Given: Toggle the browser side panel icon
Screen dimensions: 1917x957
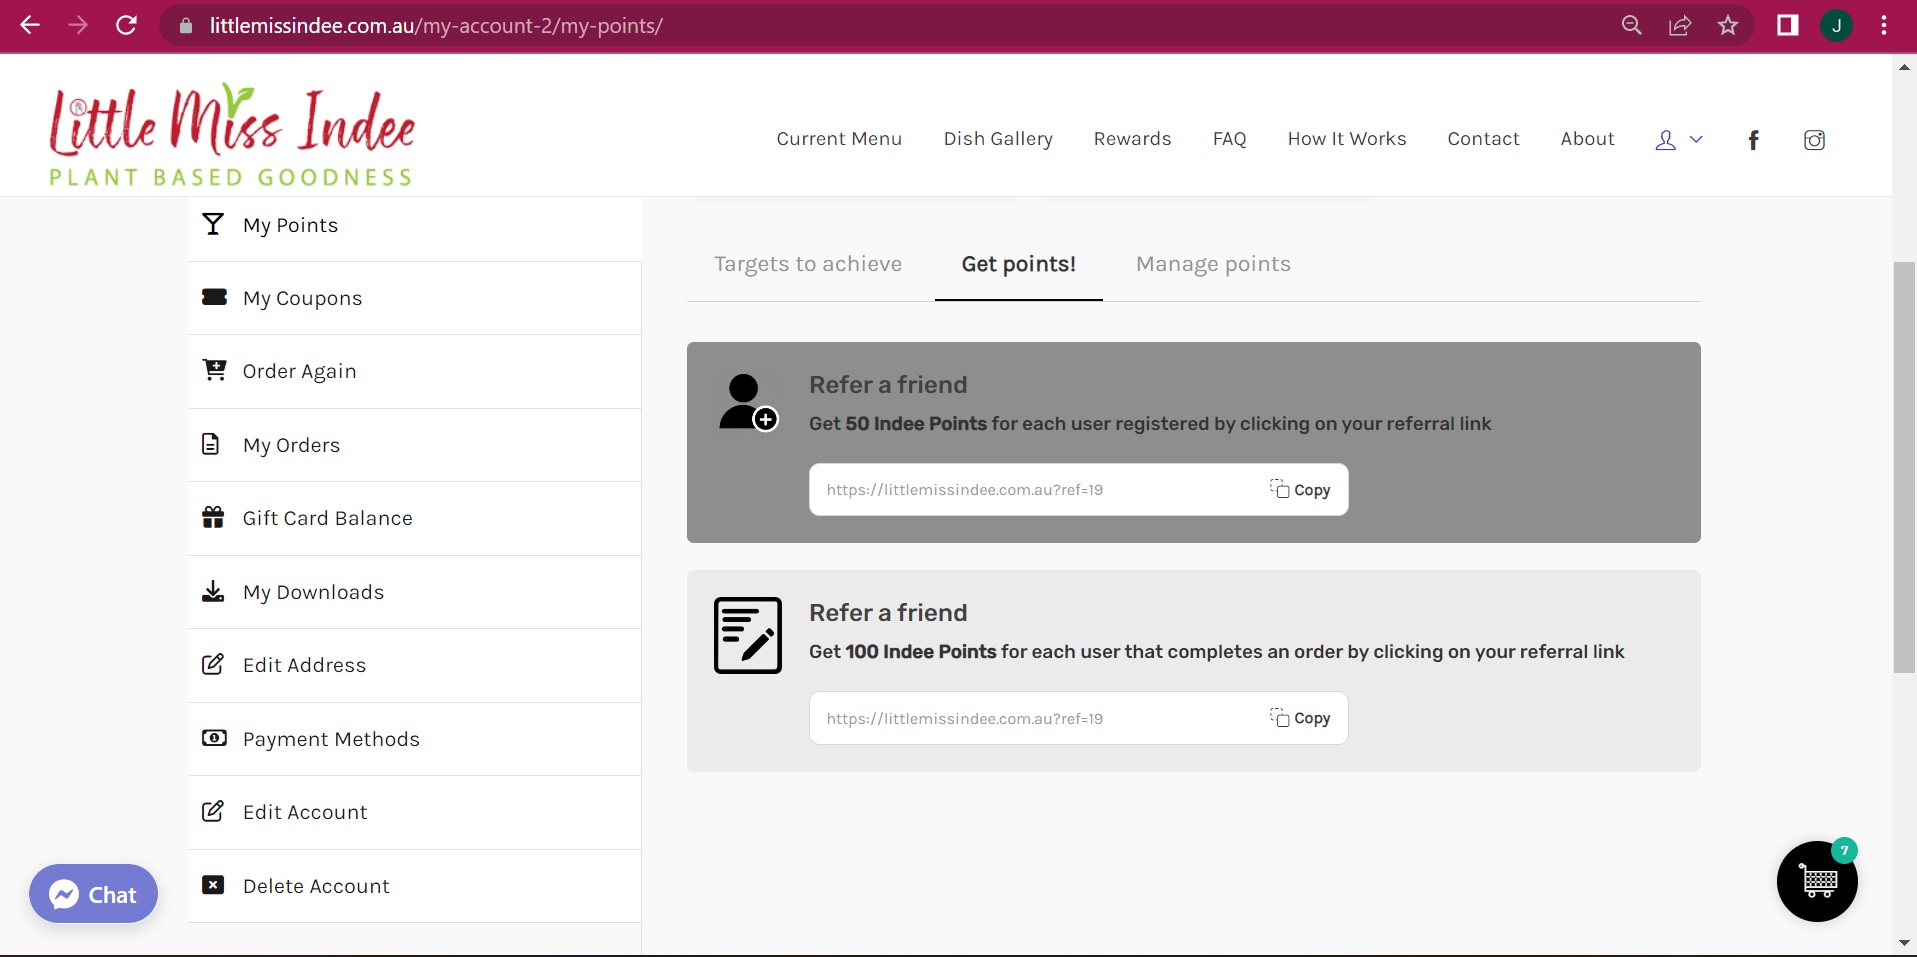Looking at the screenshot, I should click(x=1787, y=26).
